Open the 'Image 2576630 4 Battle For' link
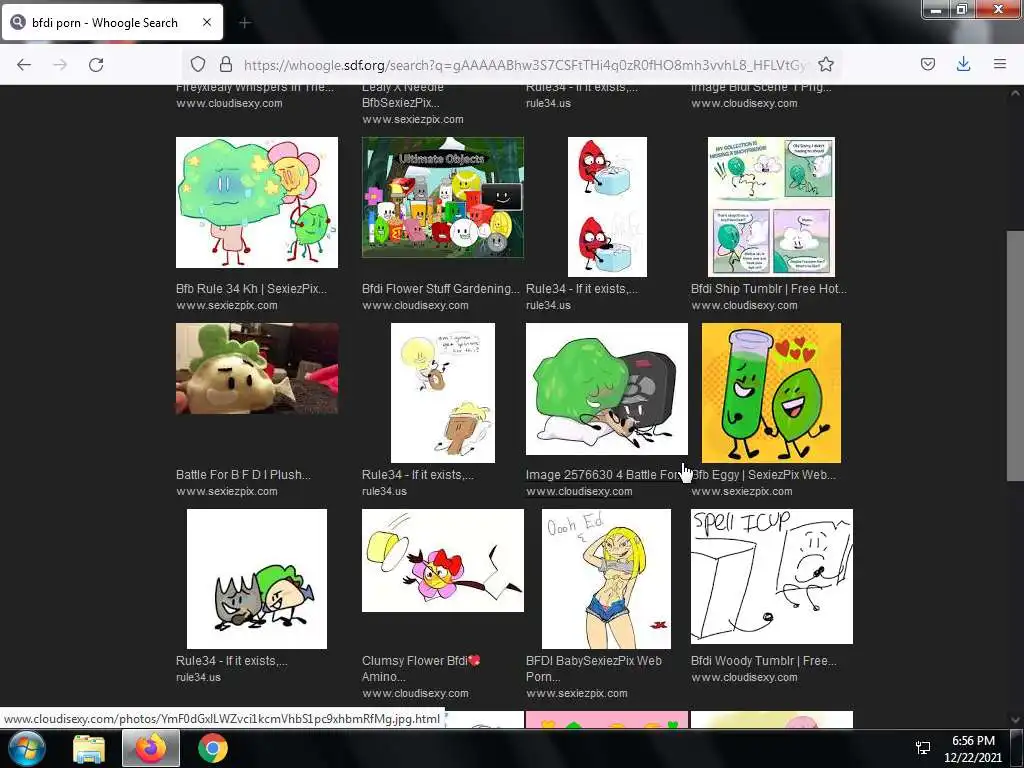 pos(603,475)
